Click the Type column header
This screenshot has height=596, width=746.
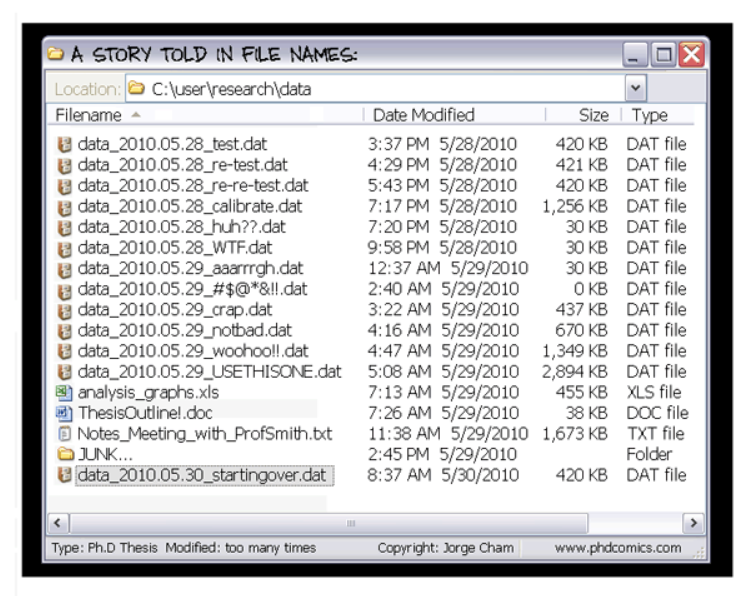tap(649, 115)
